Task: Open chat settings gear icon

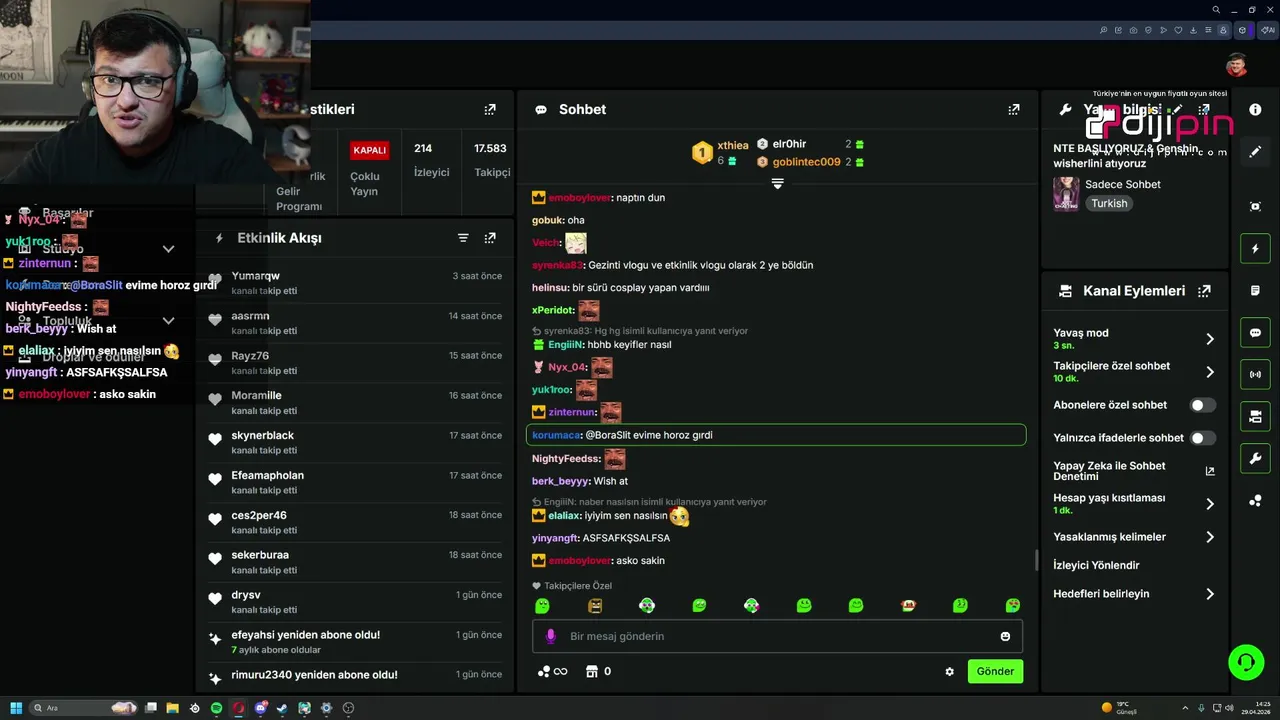Action: [949, 672]
